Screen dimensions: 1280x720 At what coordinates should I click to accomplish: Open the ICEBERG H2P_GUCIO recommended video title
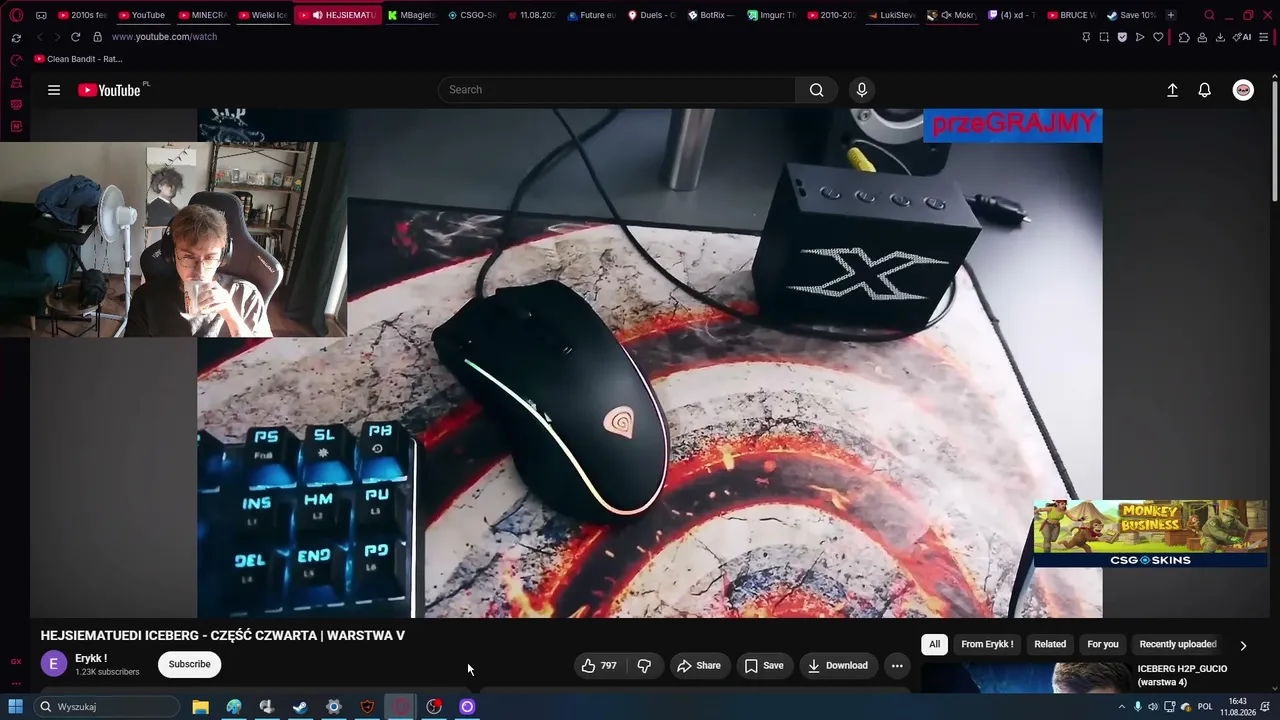(1182, 675)
